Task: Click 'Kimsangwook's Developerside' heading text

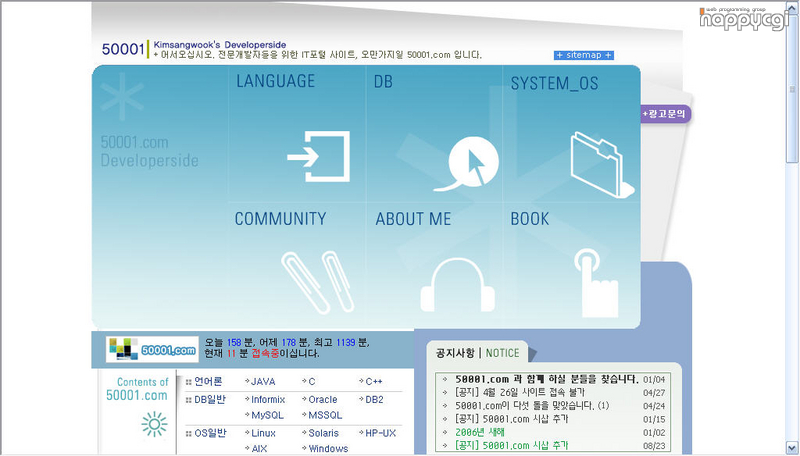Action: [x=220, y=45]
